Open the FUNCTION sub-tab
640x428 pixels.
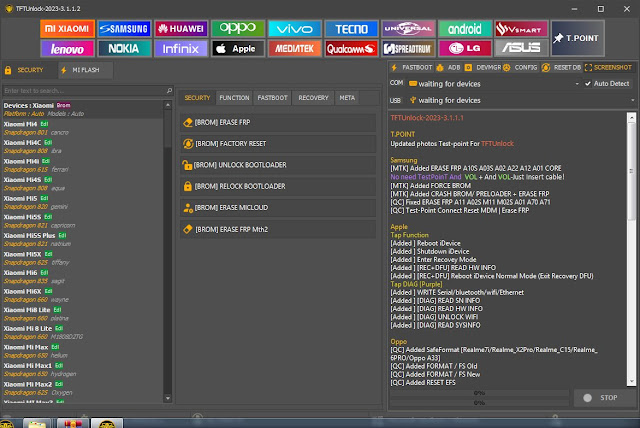click(x=234, y=98)
